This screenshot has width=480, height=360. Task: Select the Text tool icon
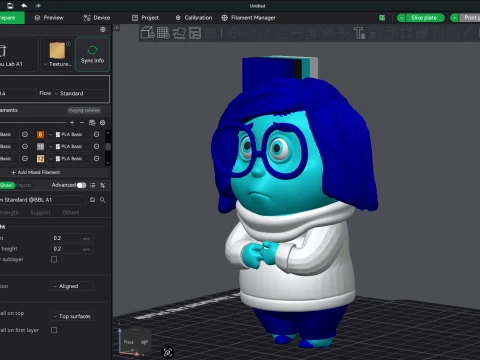point(359,33)
